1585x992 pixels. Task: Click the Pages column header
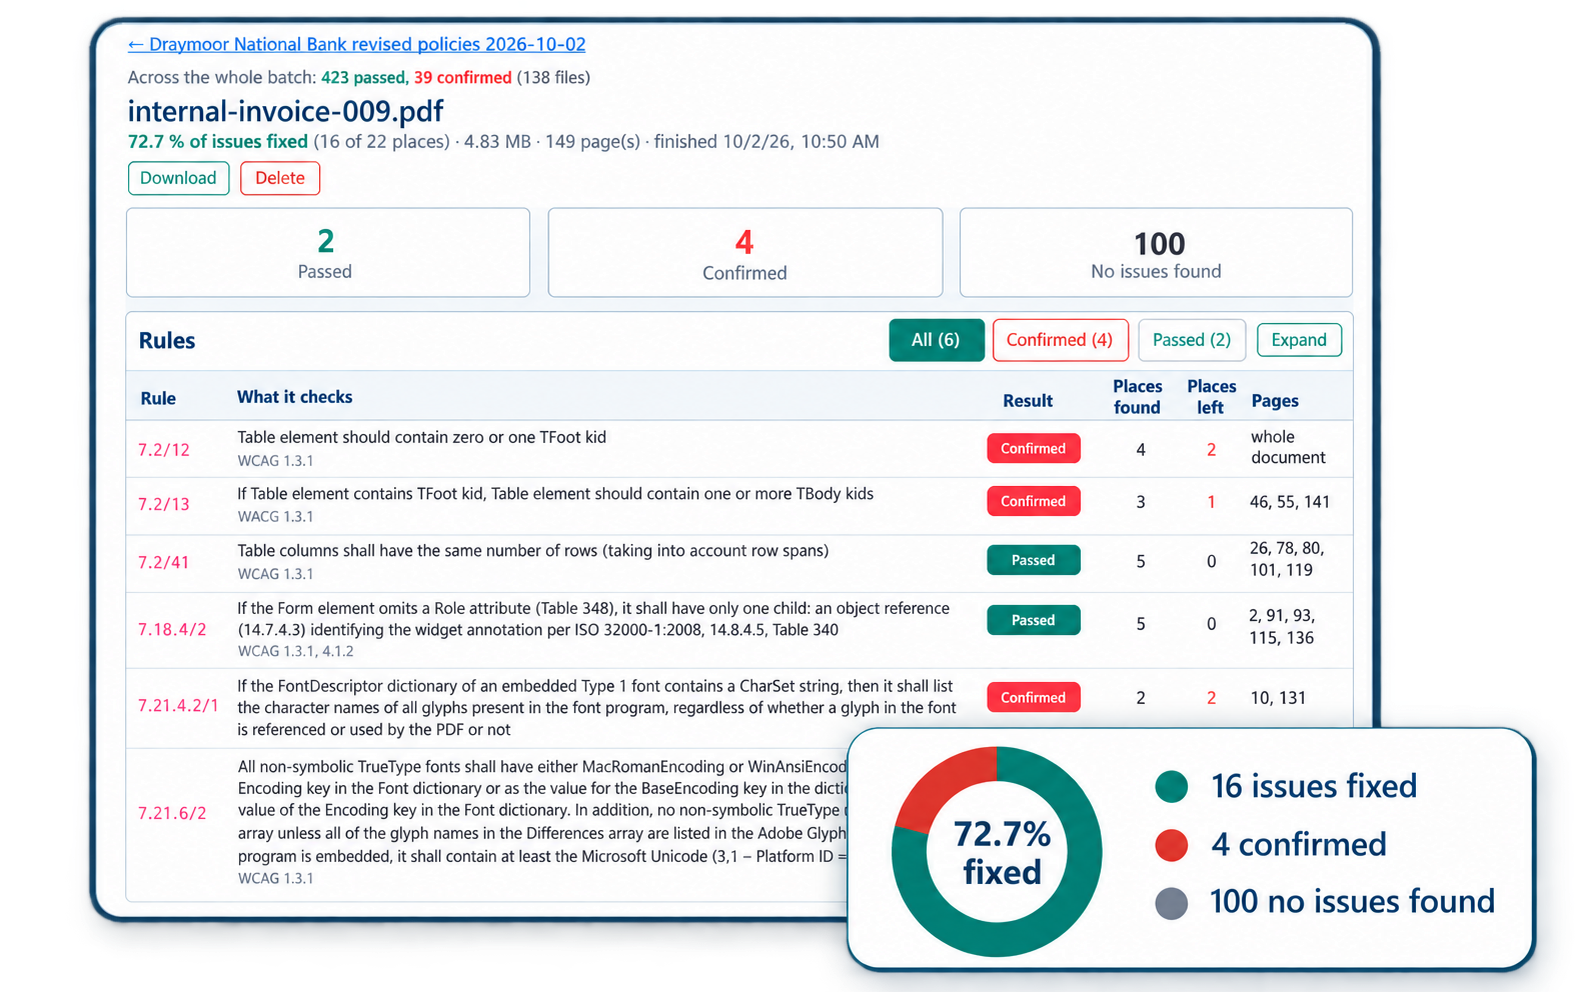1275,401
